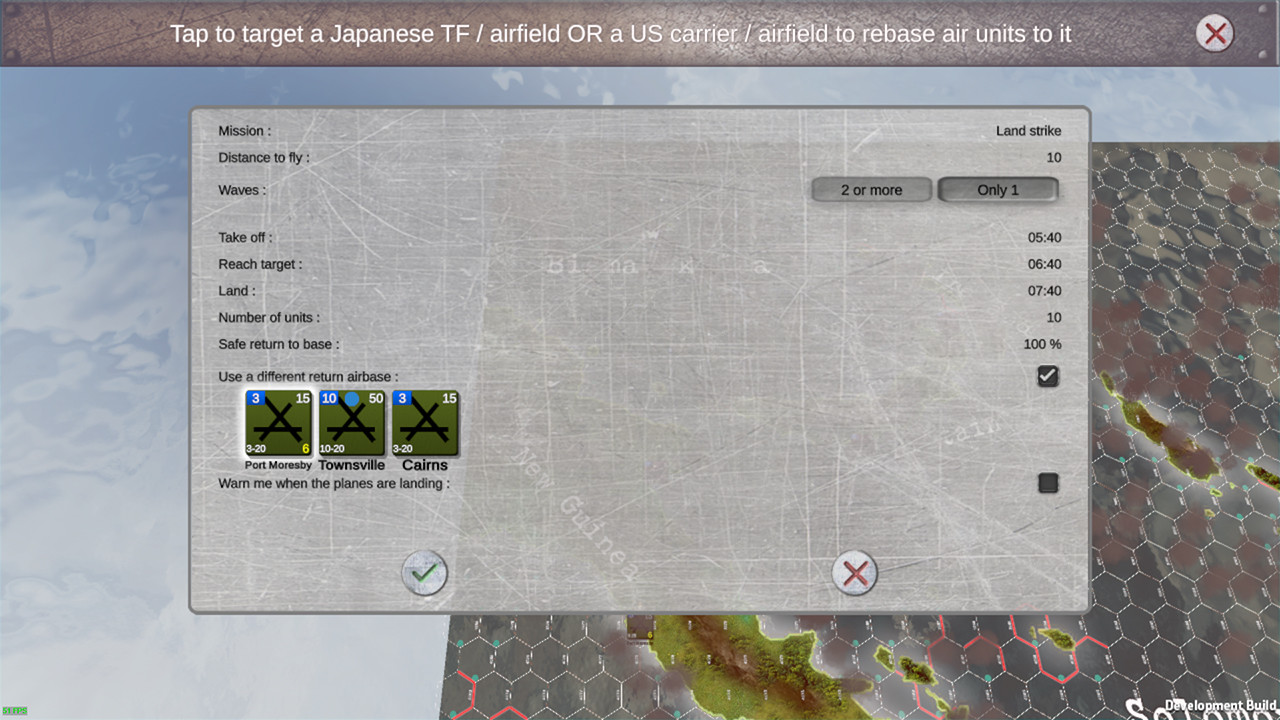Click the "Take off" time value 05:40

pyautogui.click(x=1046, y=237)
